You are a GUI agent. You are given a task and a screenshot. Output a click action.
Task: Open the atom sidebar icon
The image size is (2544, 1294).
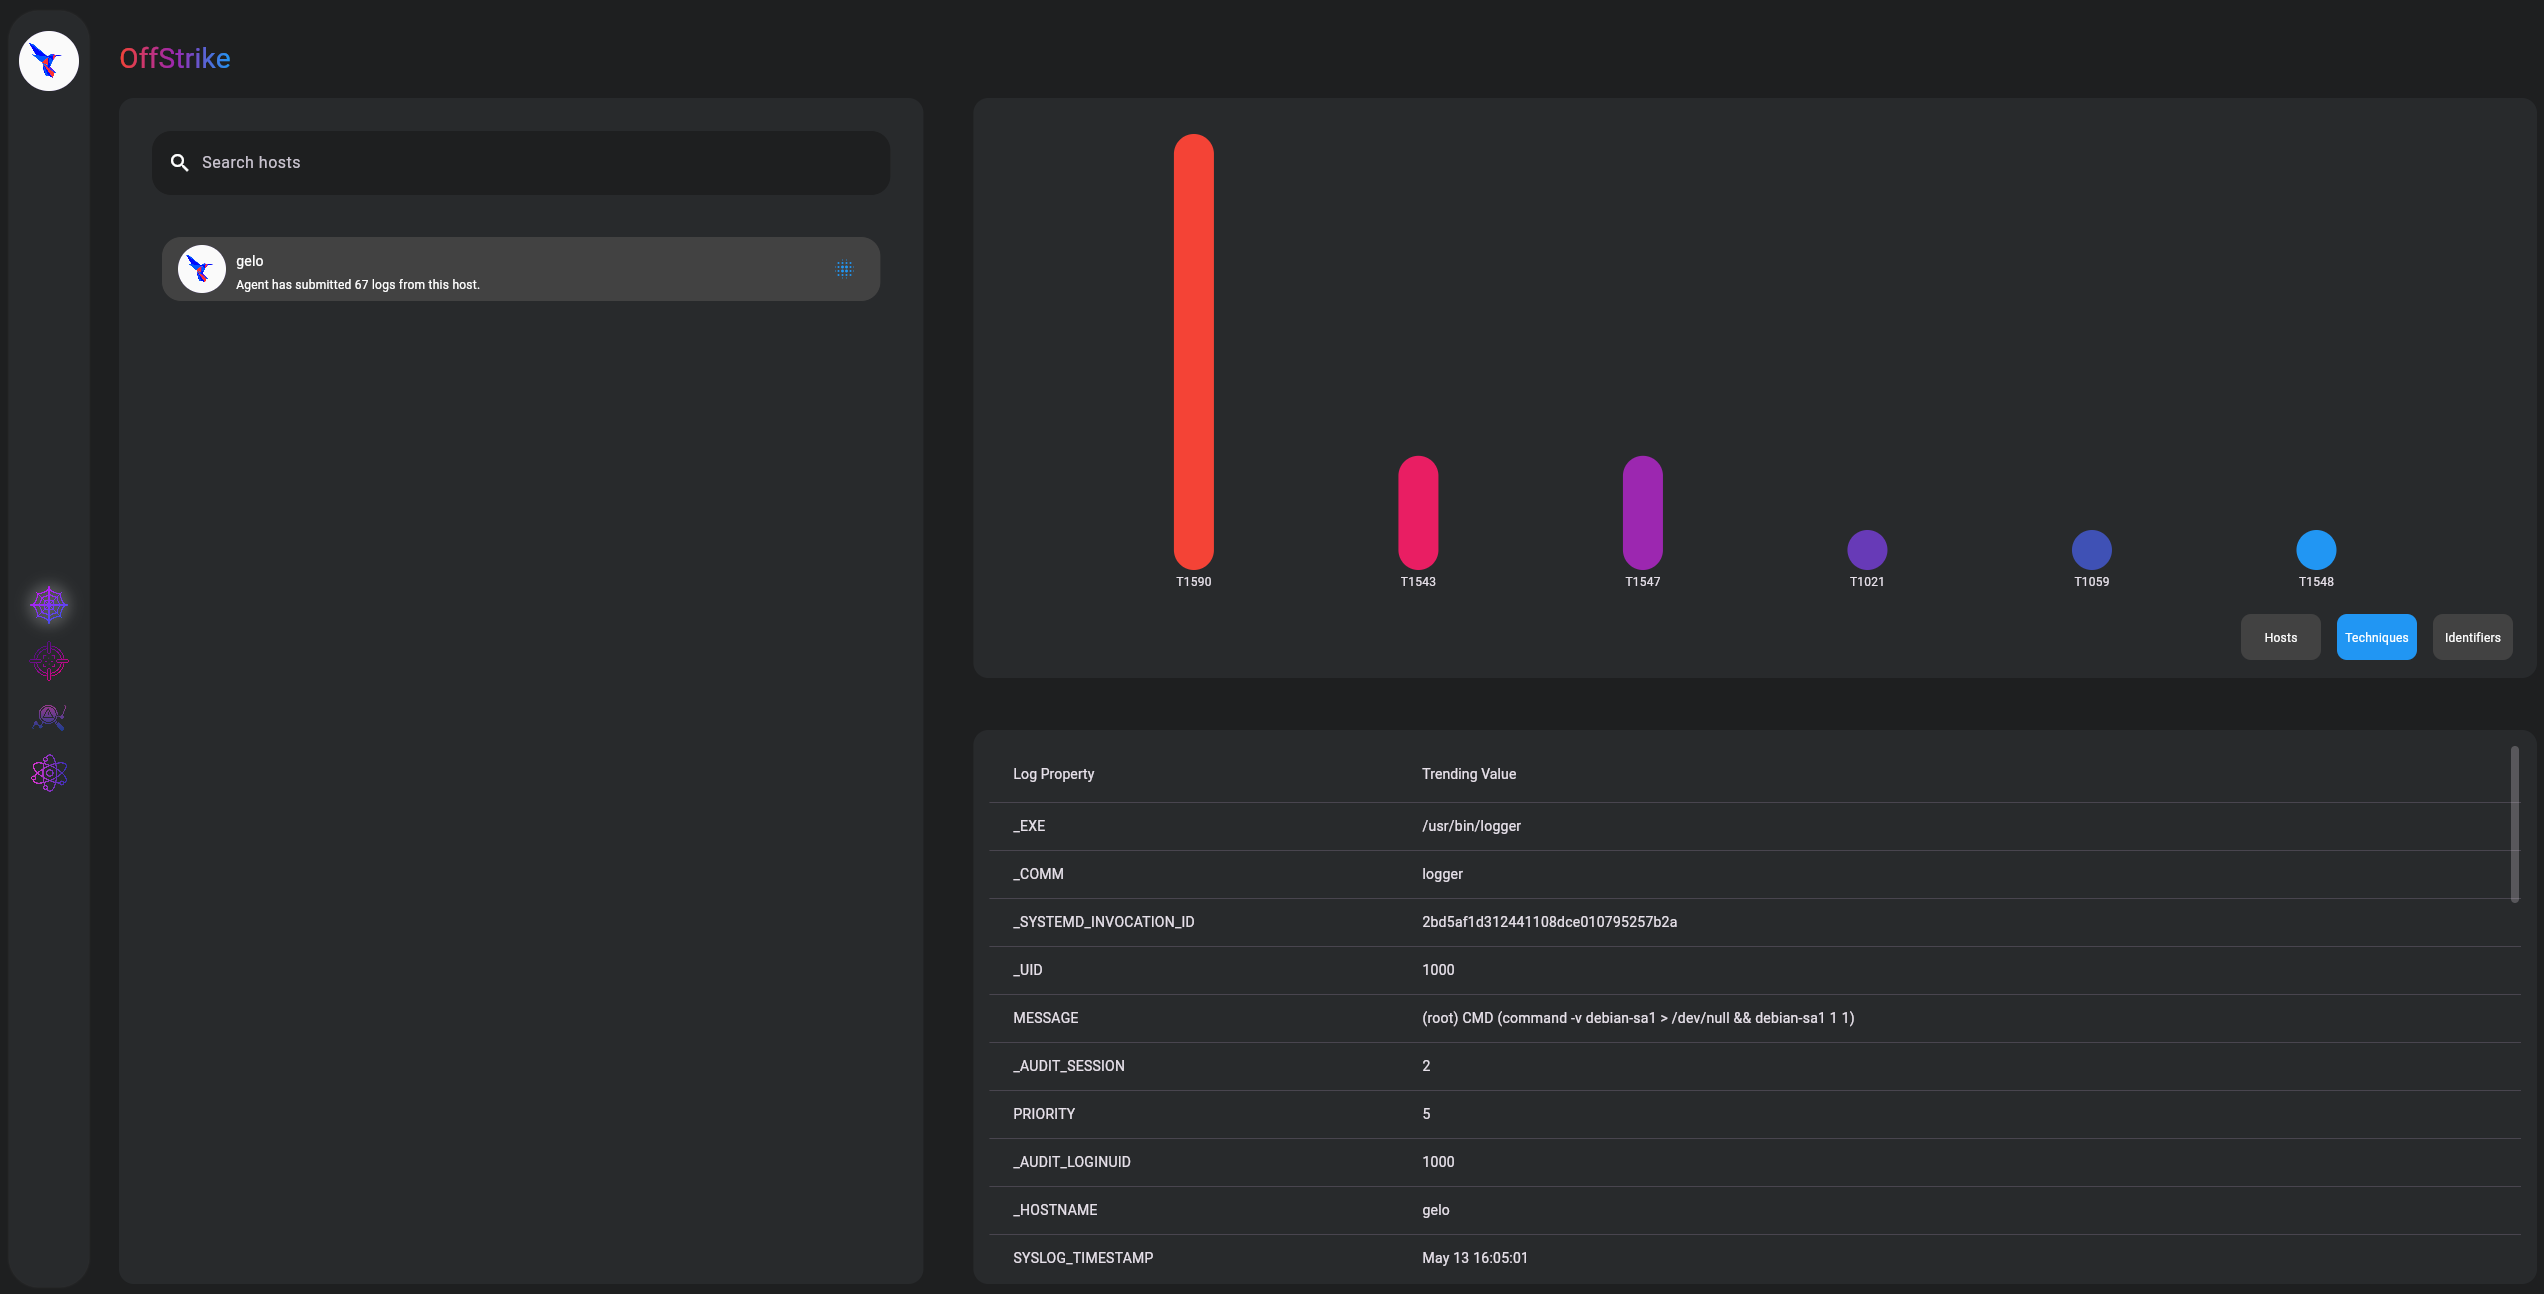pos(49,773)
